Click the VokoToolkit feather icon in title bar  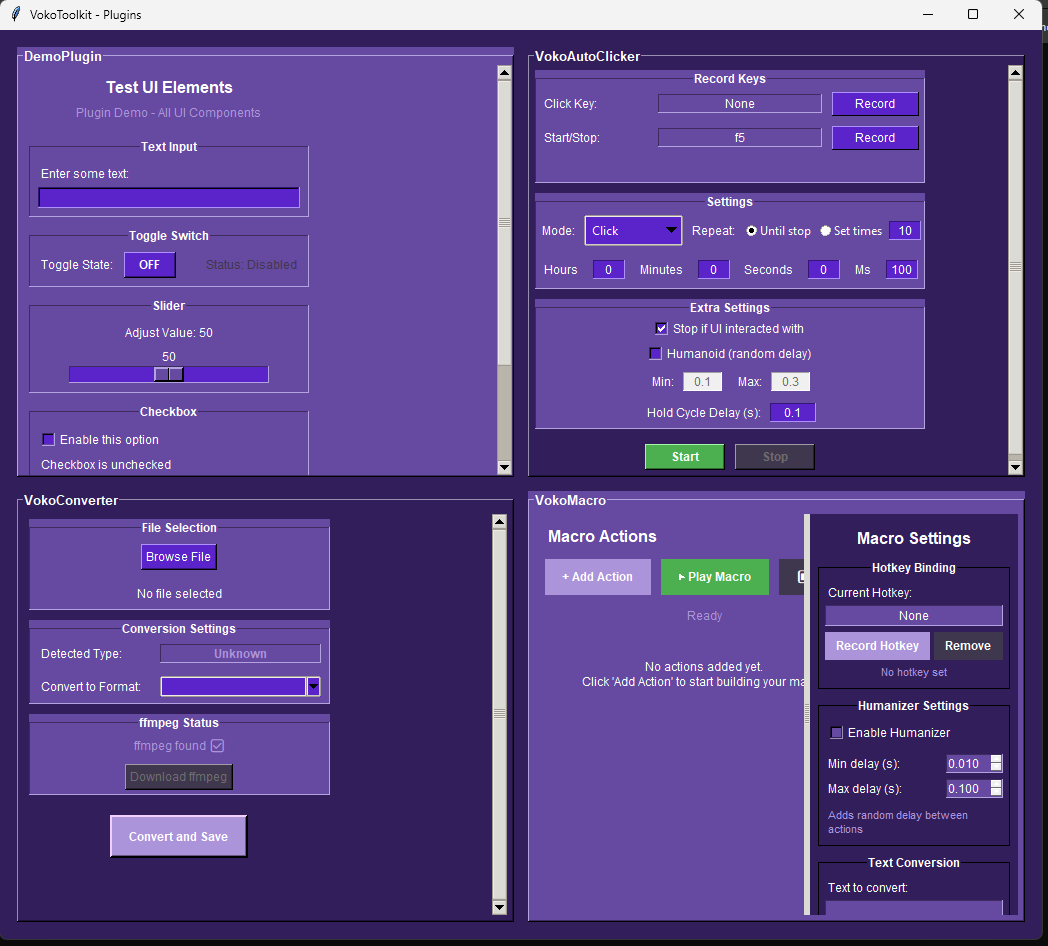click(16, 14)
